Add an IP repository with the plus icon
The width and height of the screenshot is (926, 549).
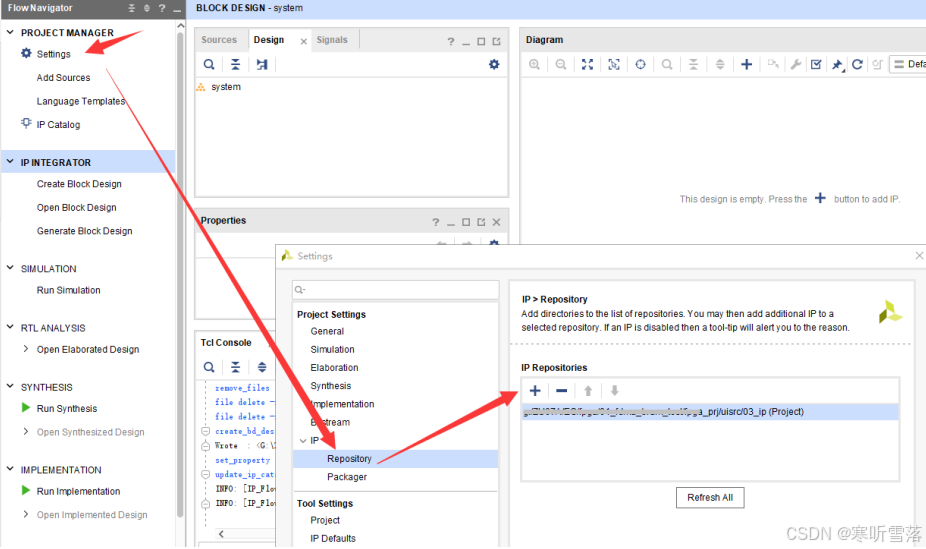point(535,391)
